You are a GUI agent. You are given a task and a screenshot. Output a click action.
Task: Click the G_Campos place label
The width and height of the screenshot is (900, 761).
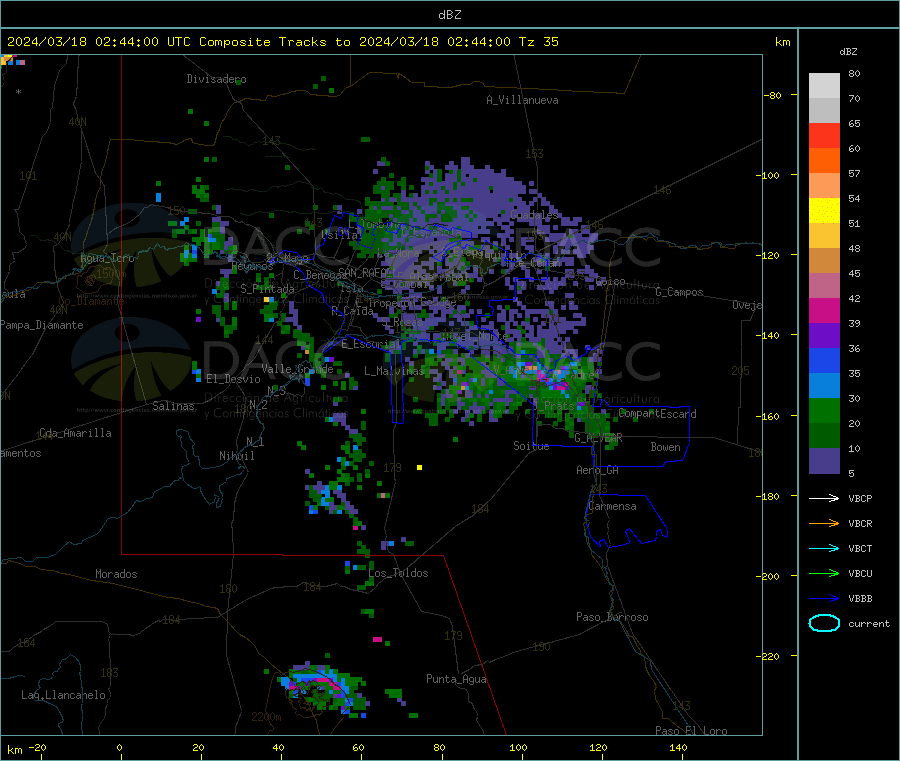(679, 292)
